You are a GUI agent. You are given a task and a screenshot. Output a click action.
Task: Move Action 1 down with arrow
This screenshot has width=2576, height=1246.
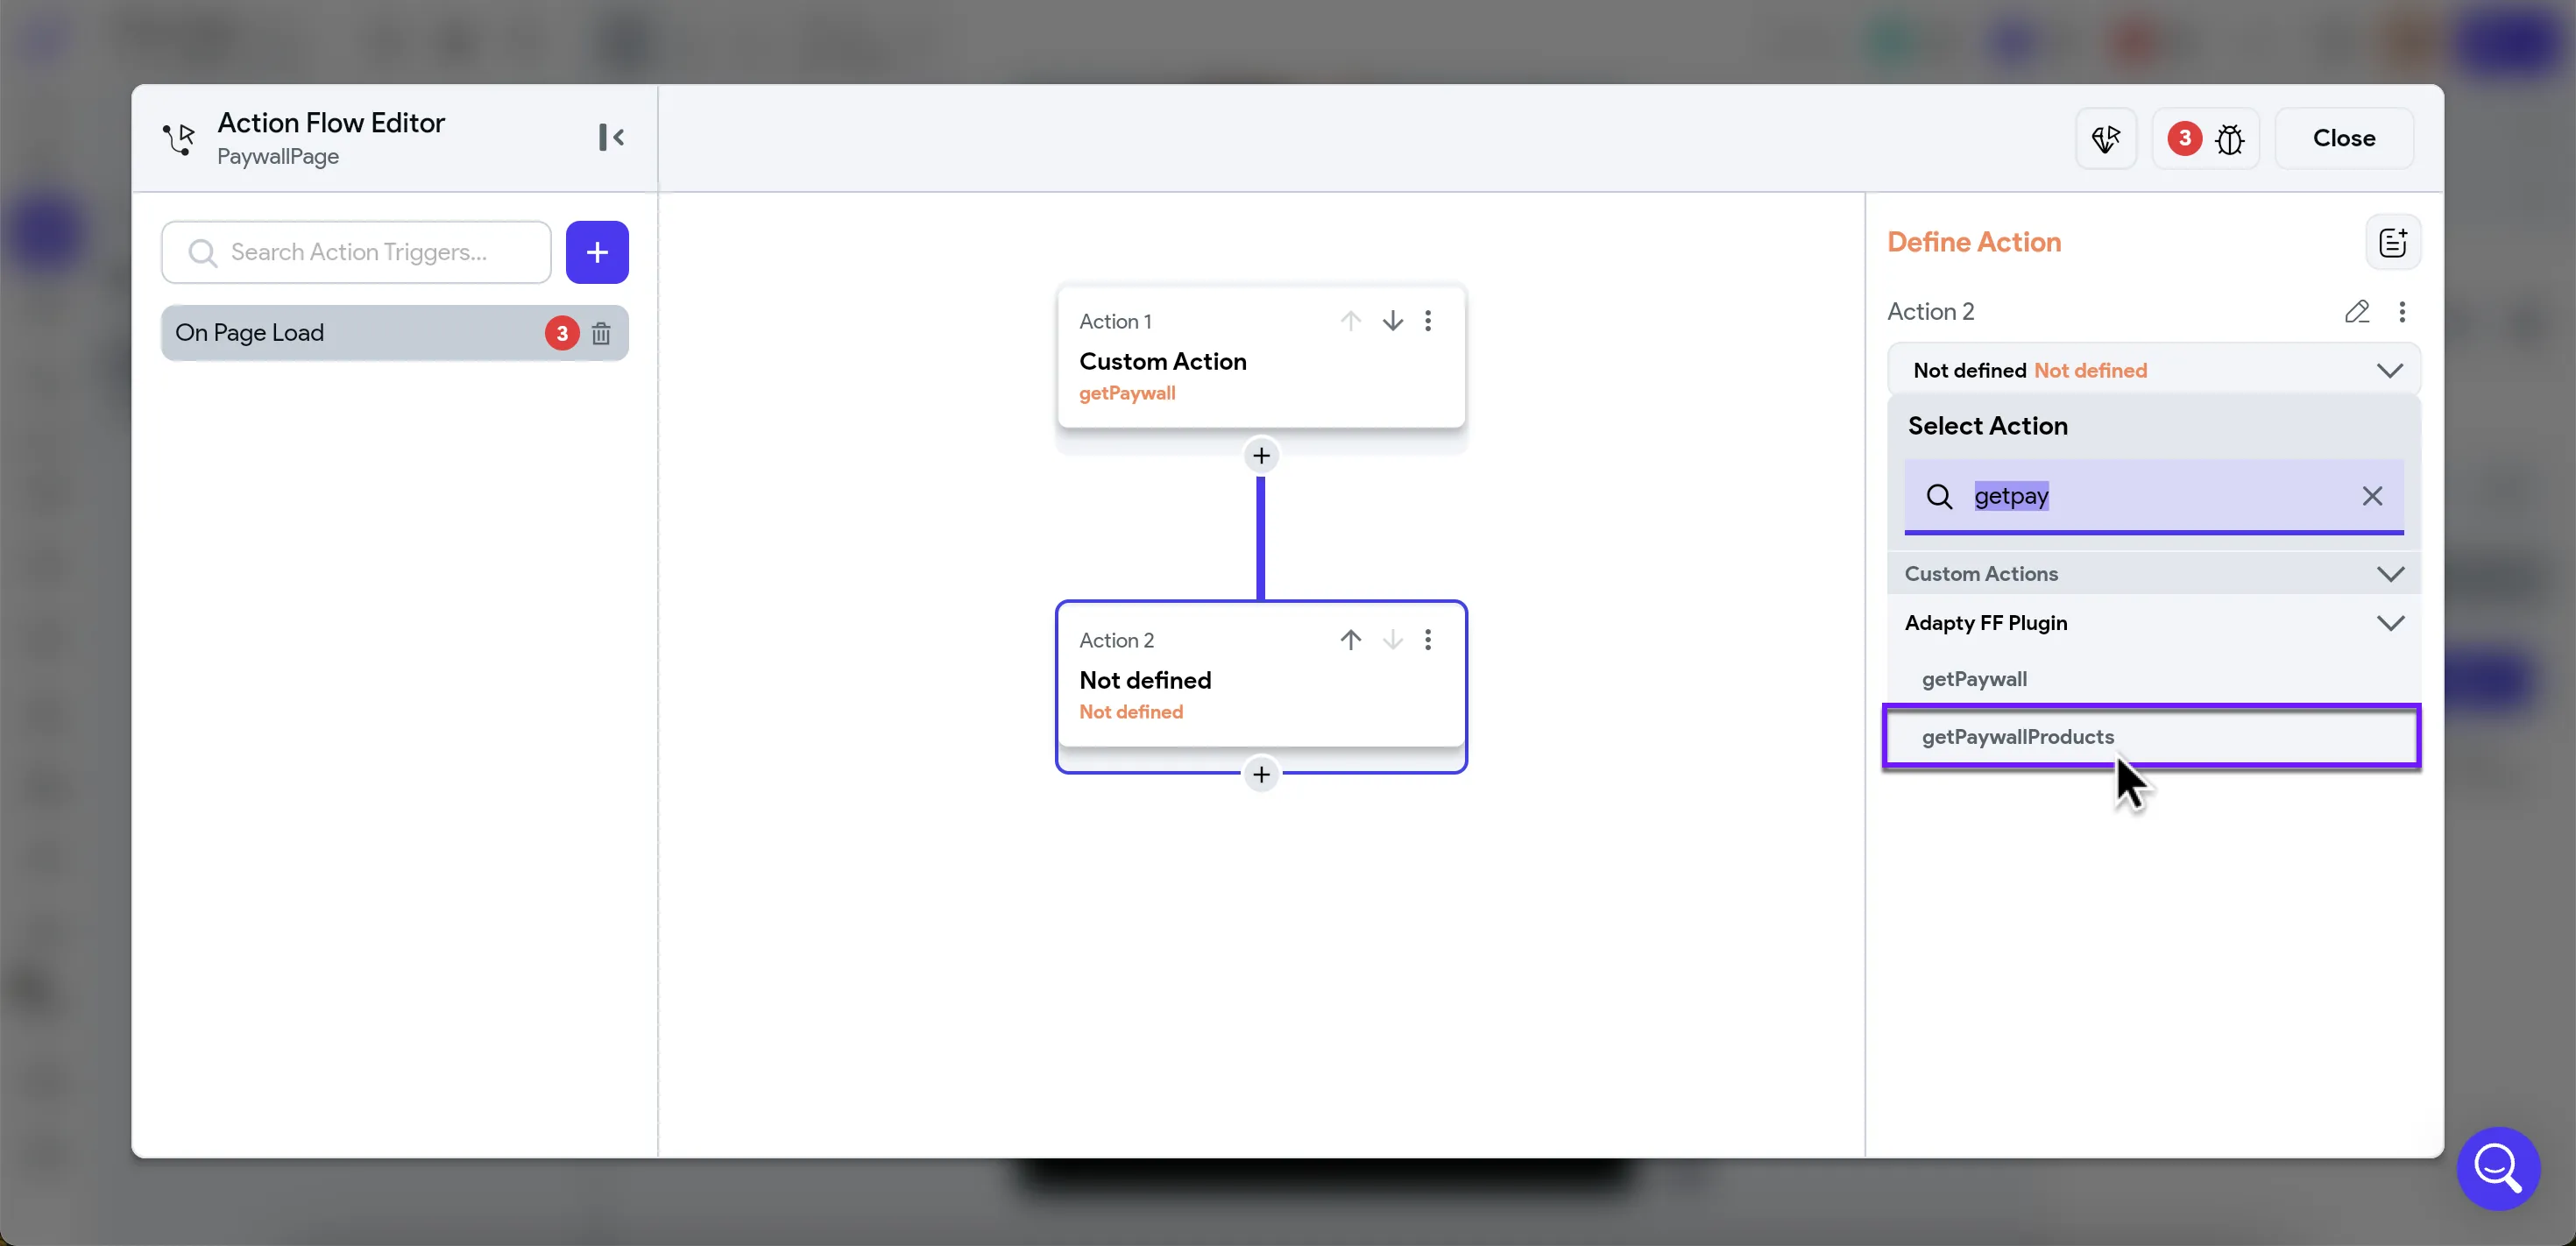pos(1392,321)
